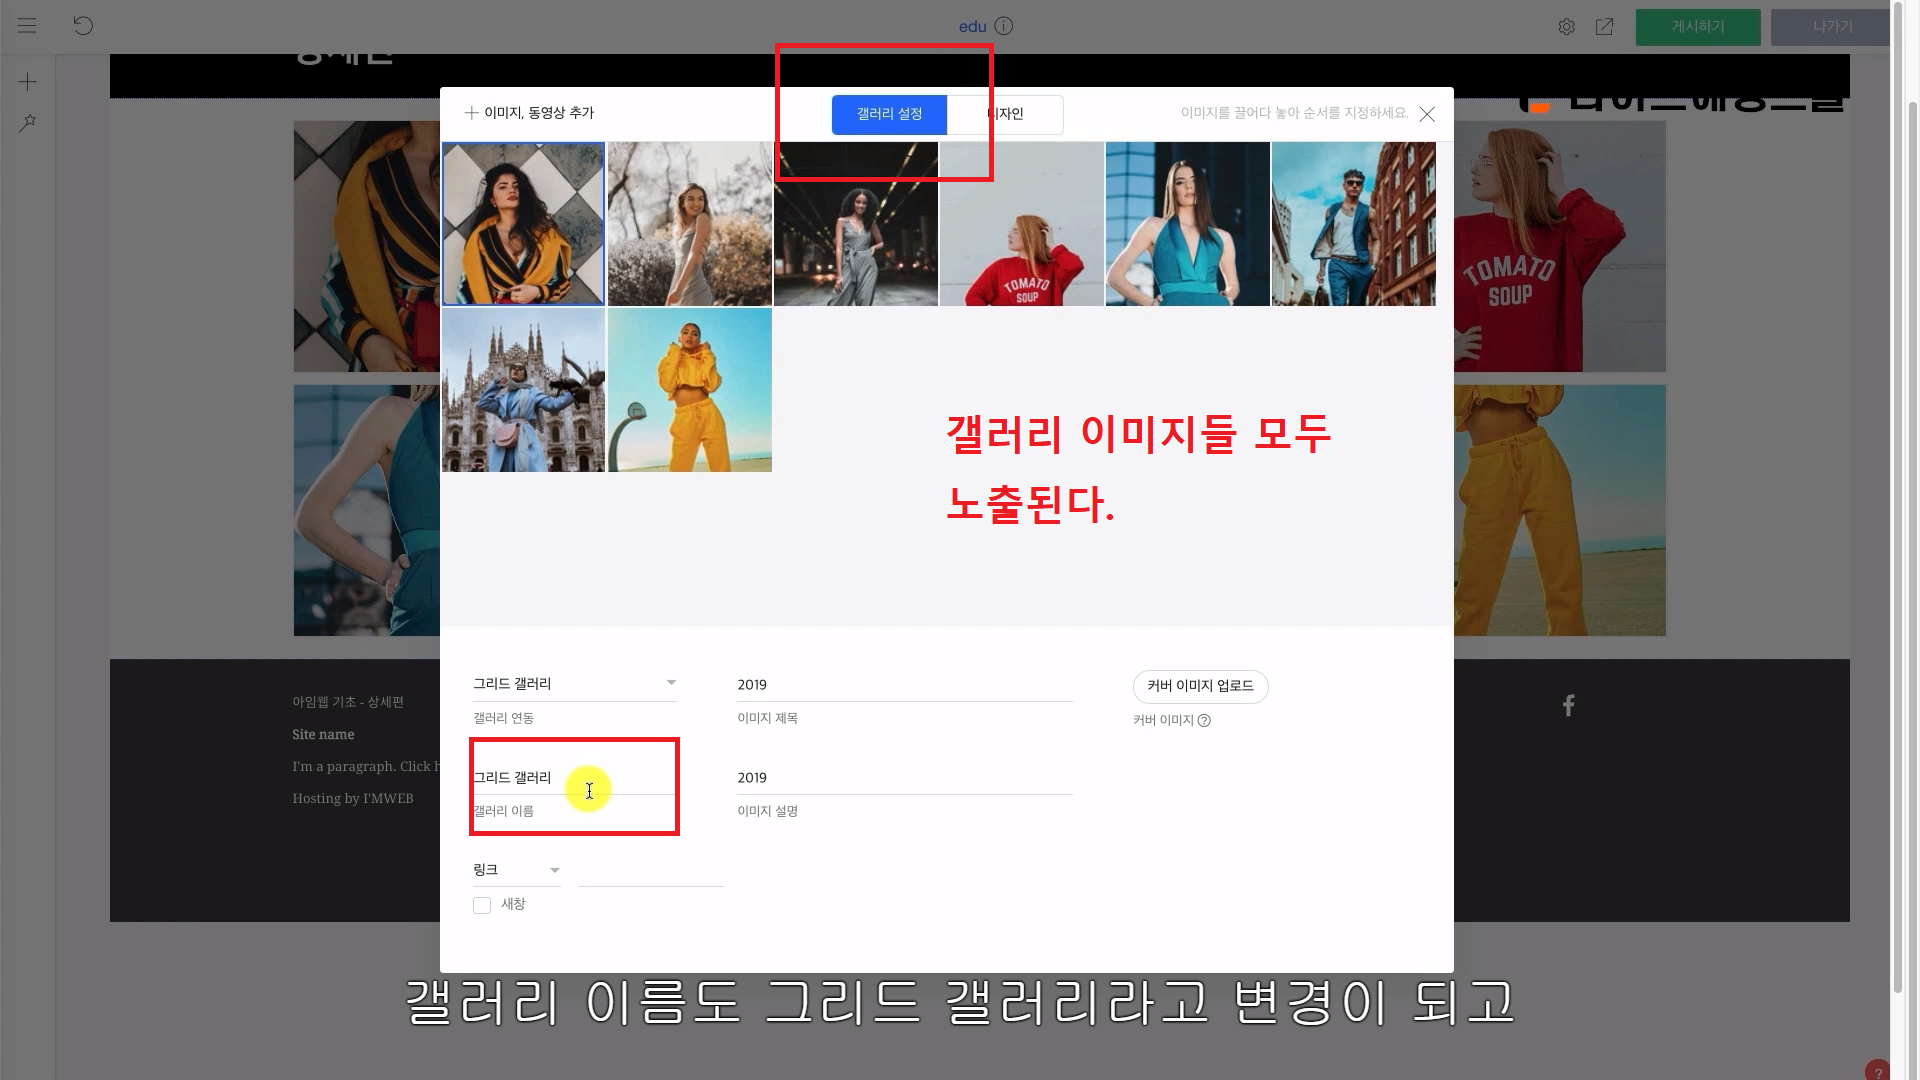This screenshot has width=1920, height=1080.
Task: Click the pin icon in left sidebar
Action: pos(28,123)
